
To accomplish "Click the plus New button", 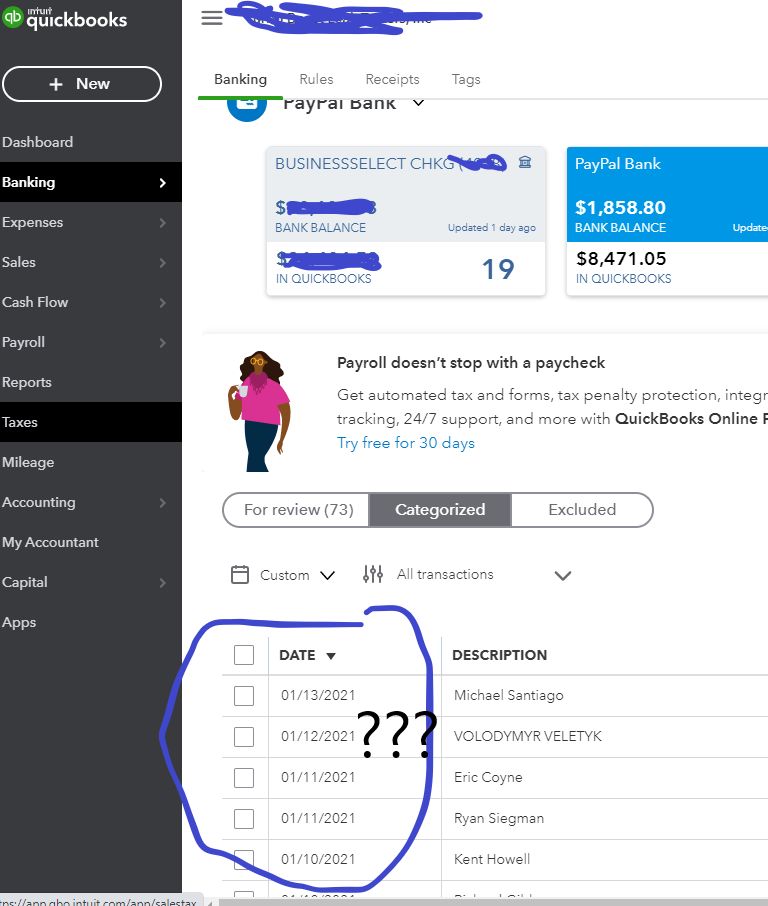I will (x=81, y=84).
